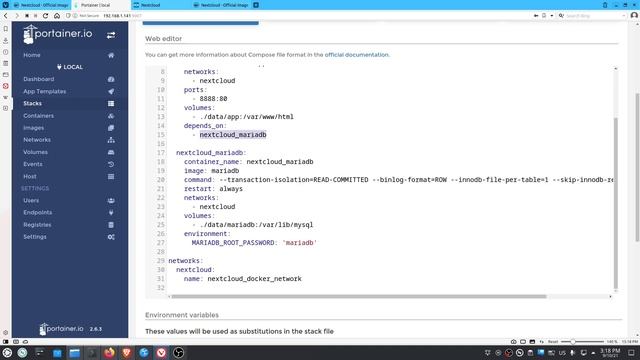Click the page vertical scrollbar
Image resolution: width=640 pixels, height=360 pixels.
pyautogui.click(x=638, y=167)
